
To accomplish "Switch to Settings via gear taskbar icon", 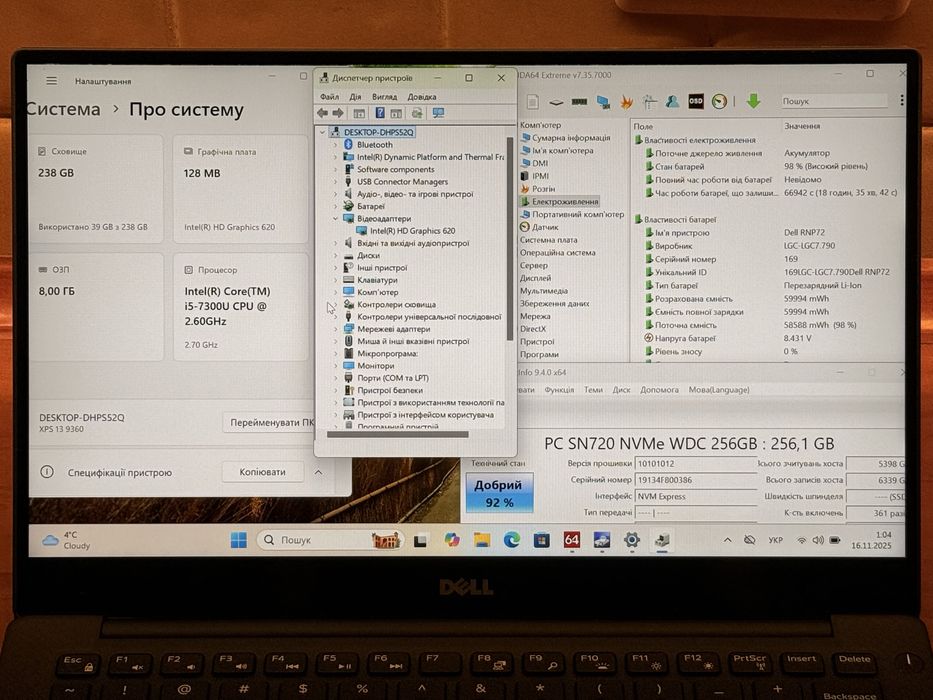I will coord(632,540).
